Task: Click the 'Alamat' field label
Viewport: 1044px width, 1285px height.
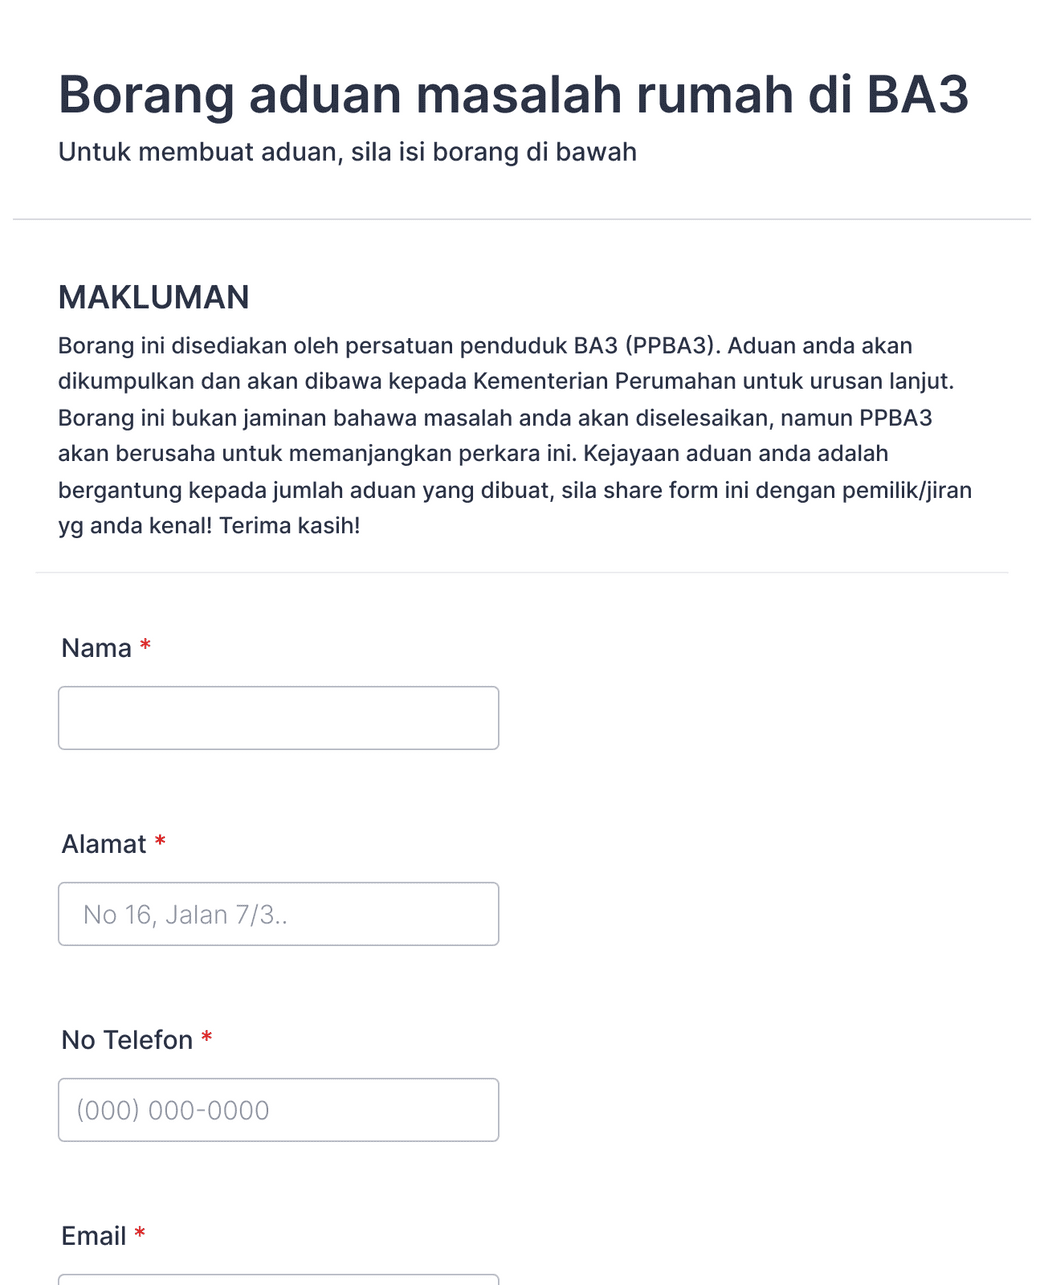Action: 102,843
